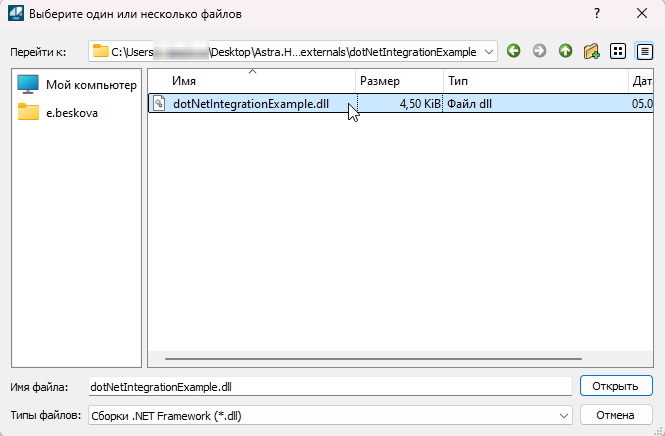Switch to detailed list view mode

click(x=644, y=51)
